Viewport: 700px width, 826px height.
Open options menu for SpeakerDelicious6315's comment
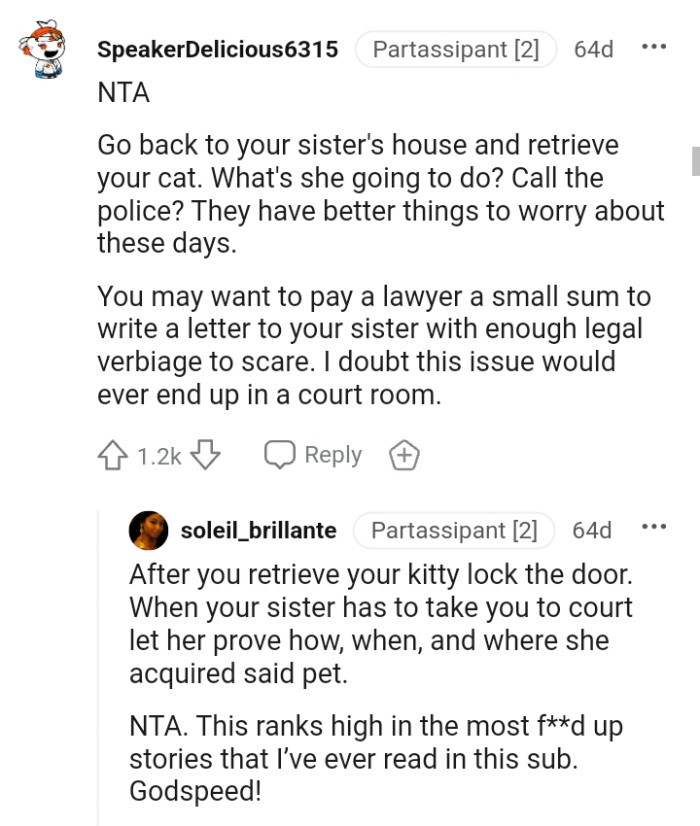[x=654, y=48]
